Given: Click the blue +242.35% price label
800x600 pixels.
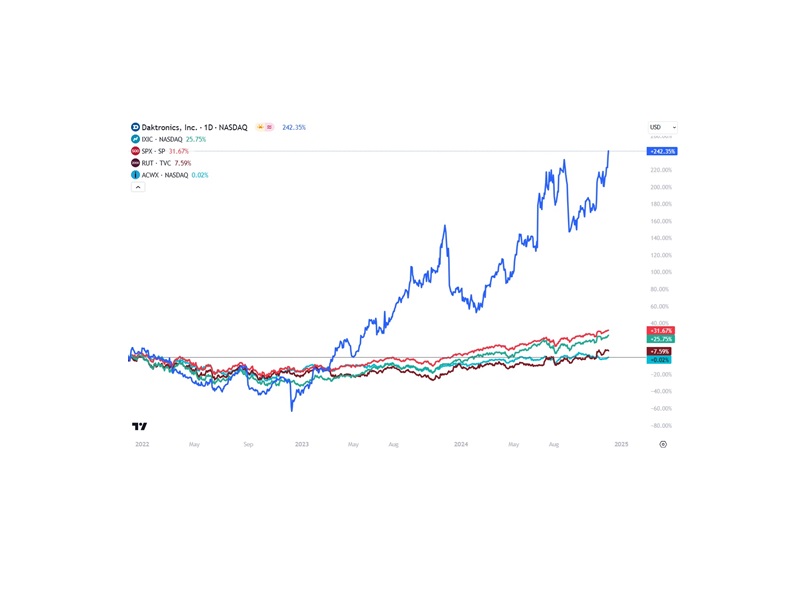Looking at the screenshot, I should click(x=662, y=151).
